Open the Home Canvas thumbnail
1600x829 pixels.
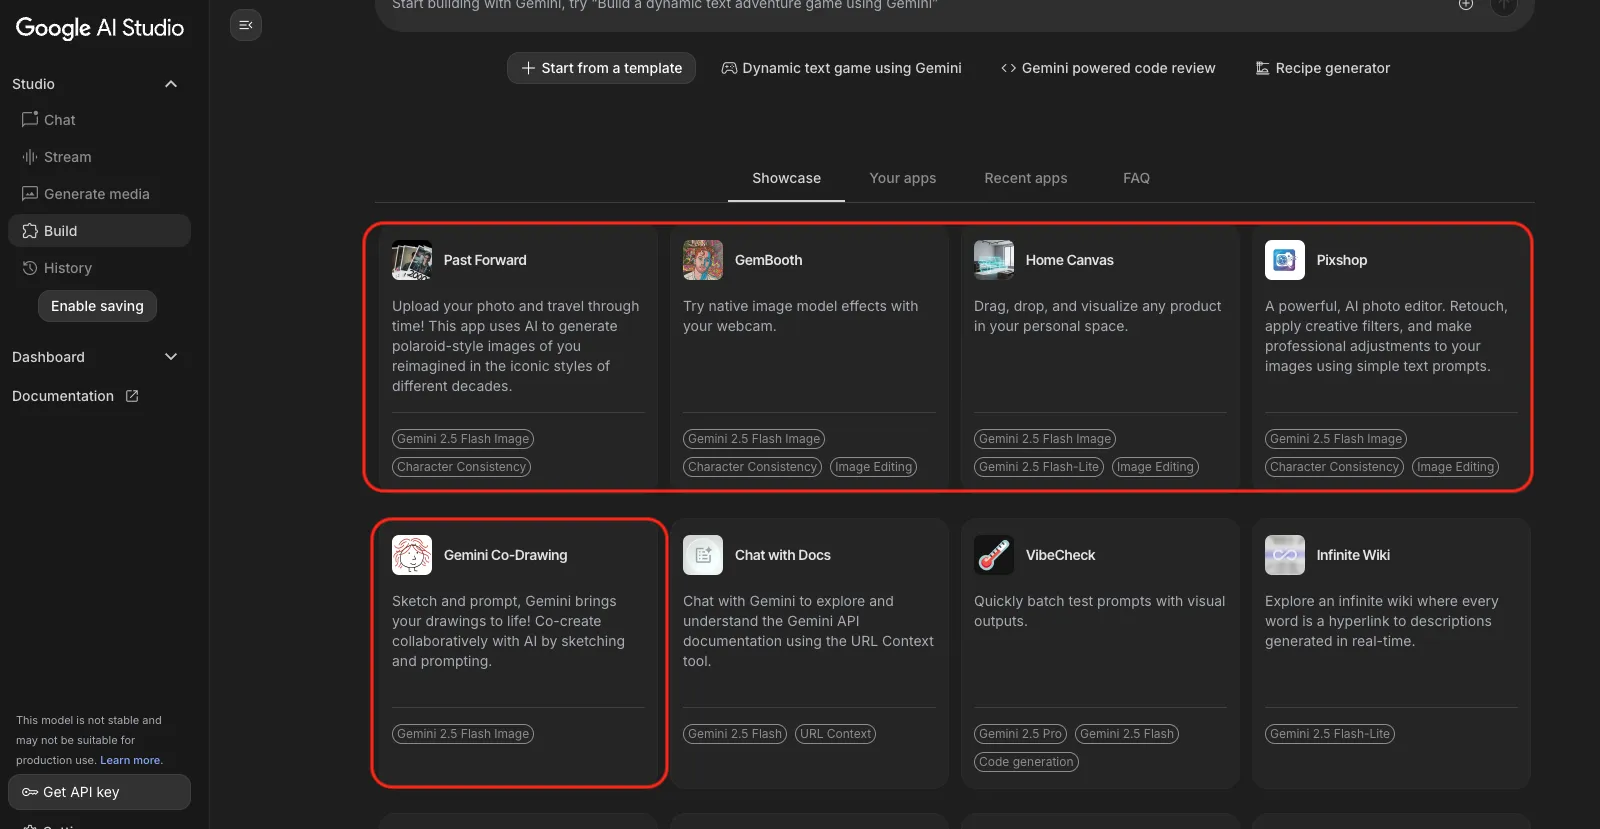[x=994, y=260]
